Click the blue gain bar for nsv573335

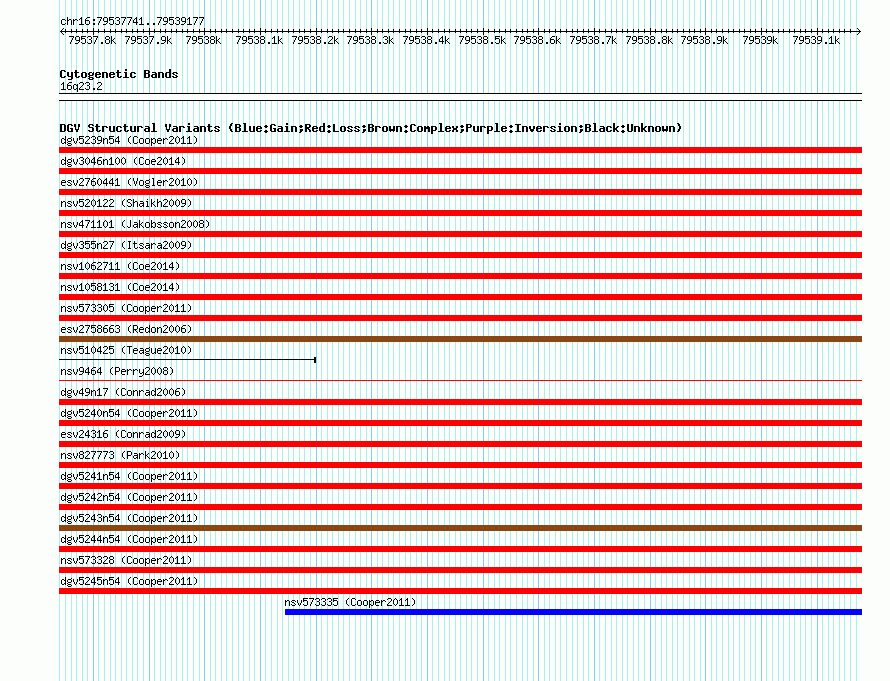point(573,612)
